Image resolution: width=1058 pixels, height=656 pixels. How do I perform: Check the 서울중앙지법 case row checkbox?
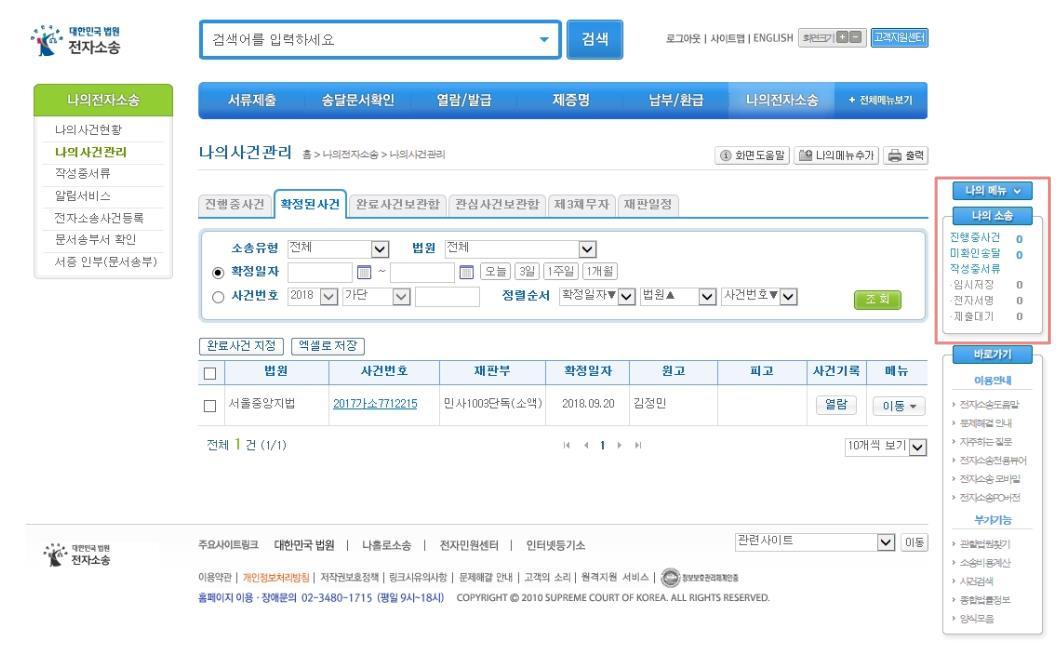coord(210,406)
